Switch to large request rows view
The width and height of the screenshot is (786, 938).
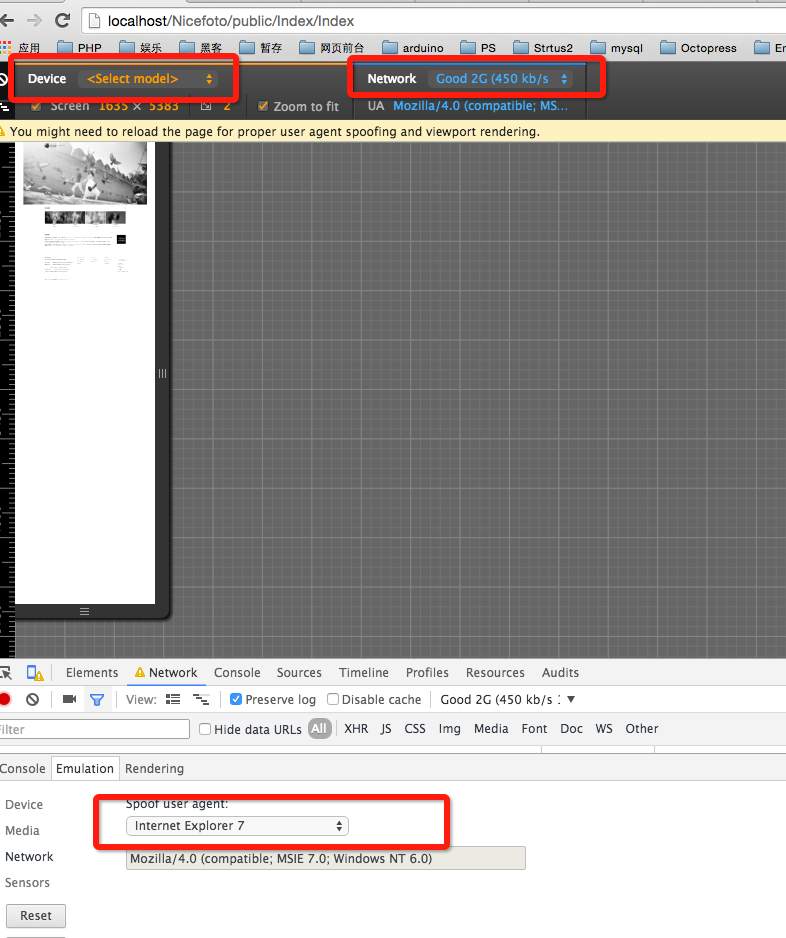[x=173, y=700]
